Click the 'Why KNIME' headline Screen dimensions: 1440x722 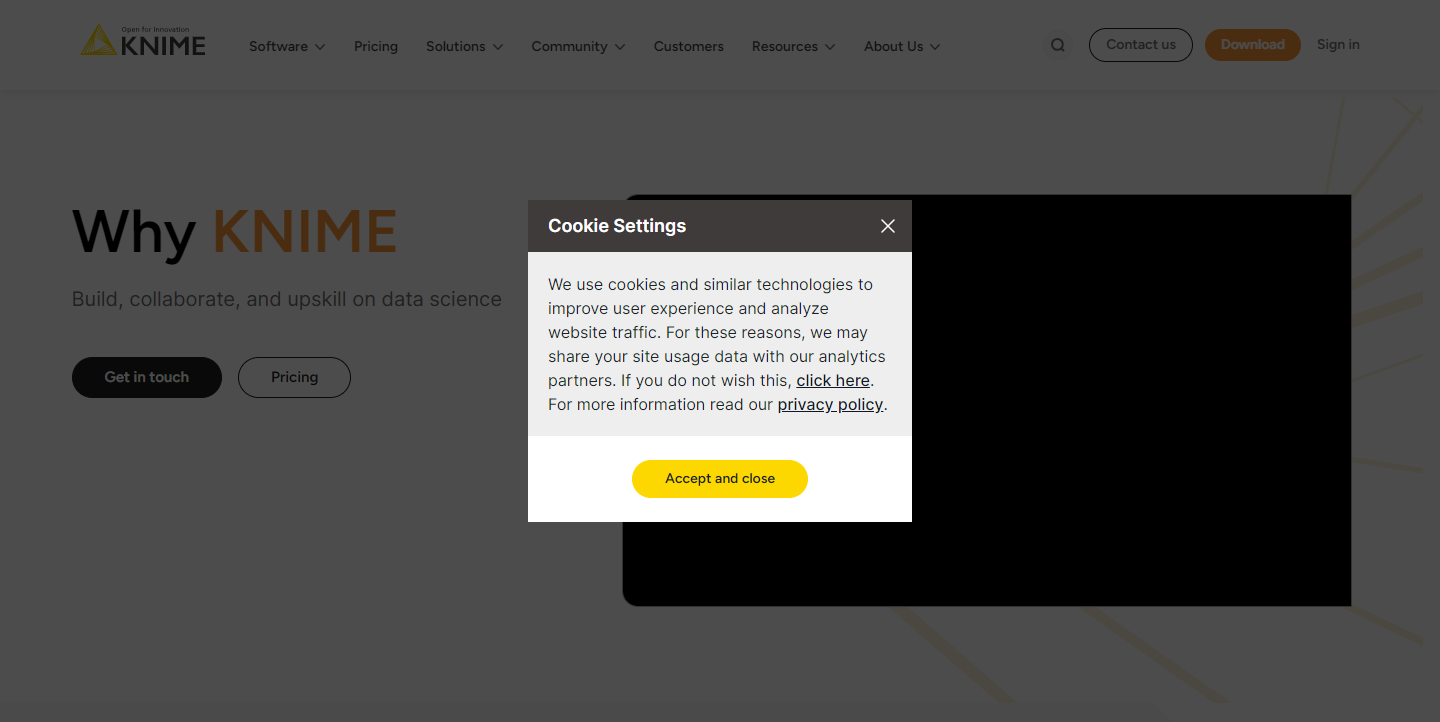(x=235, y=232)
